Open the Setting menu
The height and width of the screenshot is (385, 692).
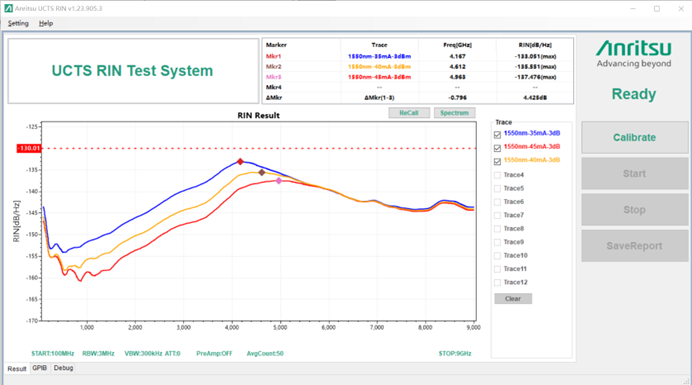coord(18,23)
